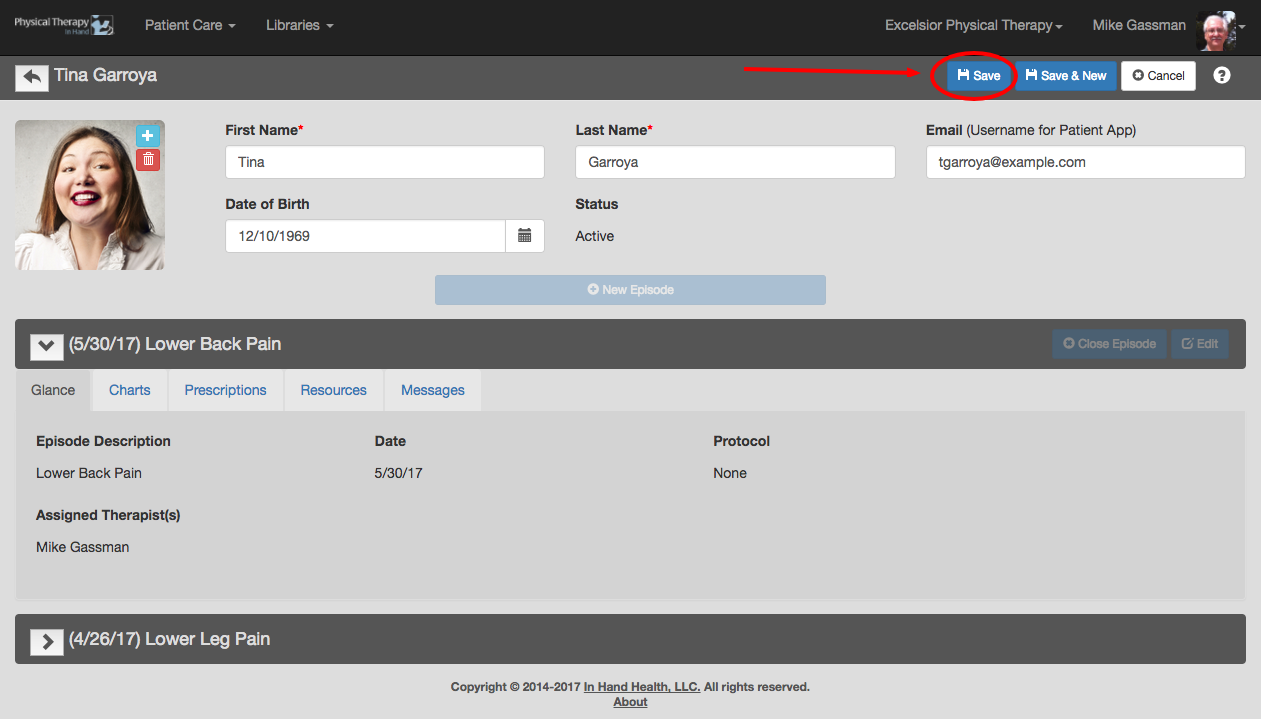Click the back arrow next to Tina Garroya
The image size is (1261, 719).
(x=31, y=75)
